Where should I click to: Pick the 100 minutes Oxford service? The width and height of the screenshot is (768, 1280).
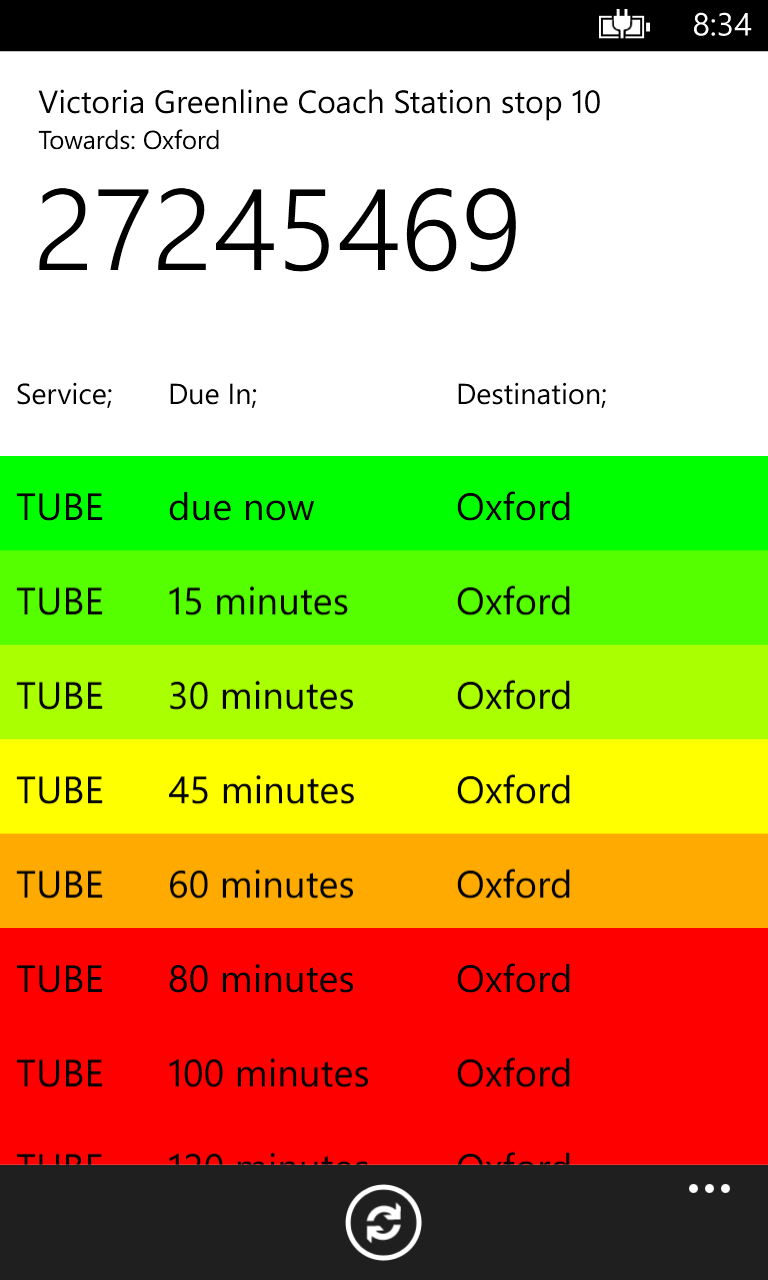pos(384,1070)
